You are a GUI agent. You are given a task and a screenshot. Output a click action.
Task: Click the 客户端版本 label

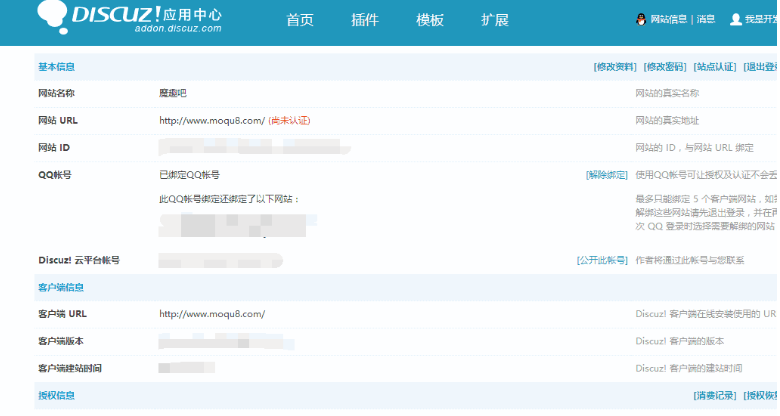pos(61,341)
